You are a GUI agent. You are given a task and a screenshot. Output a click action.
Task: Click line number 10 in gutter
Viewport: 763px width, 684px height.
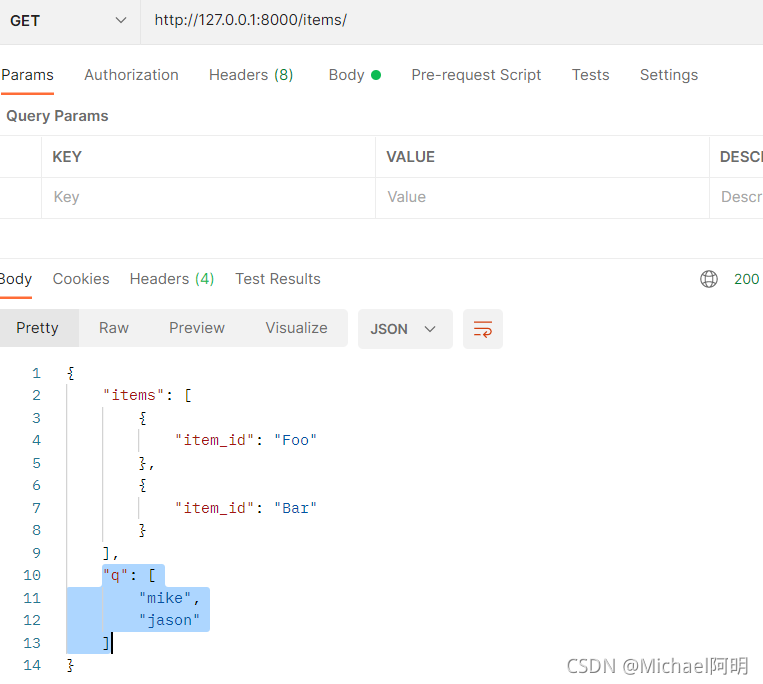(x=32, y=576)
